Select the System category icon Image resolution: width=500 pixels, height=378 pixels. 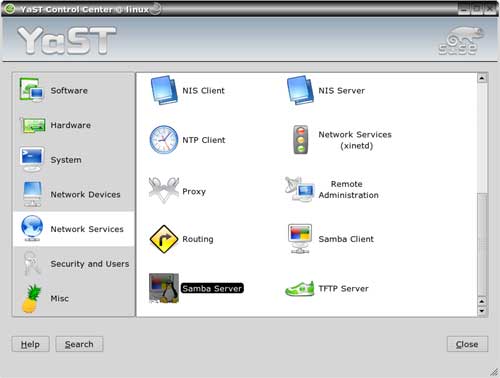click(32, 160)
